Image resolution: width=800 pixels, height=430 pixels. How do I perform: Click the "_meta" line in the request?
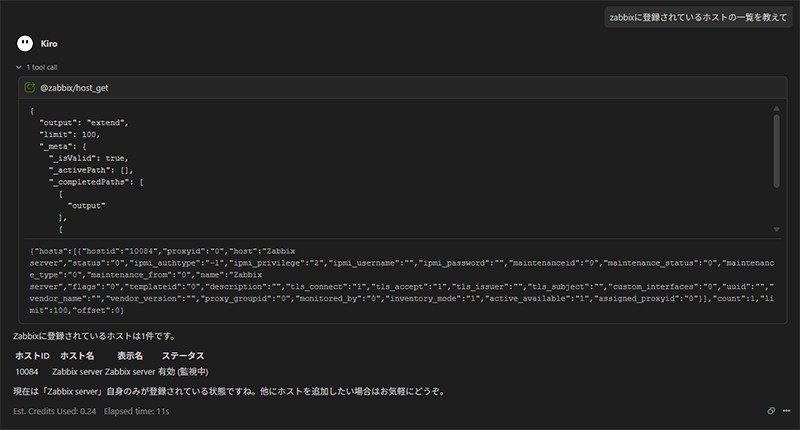(63, 146)
